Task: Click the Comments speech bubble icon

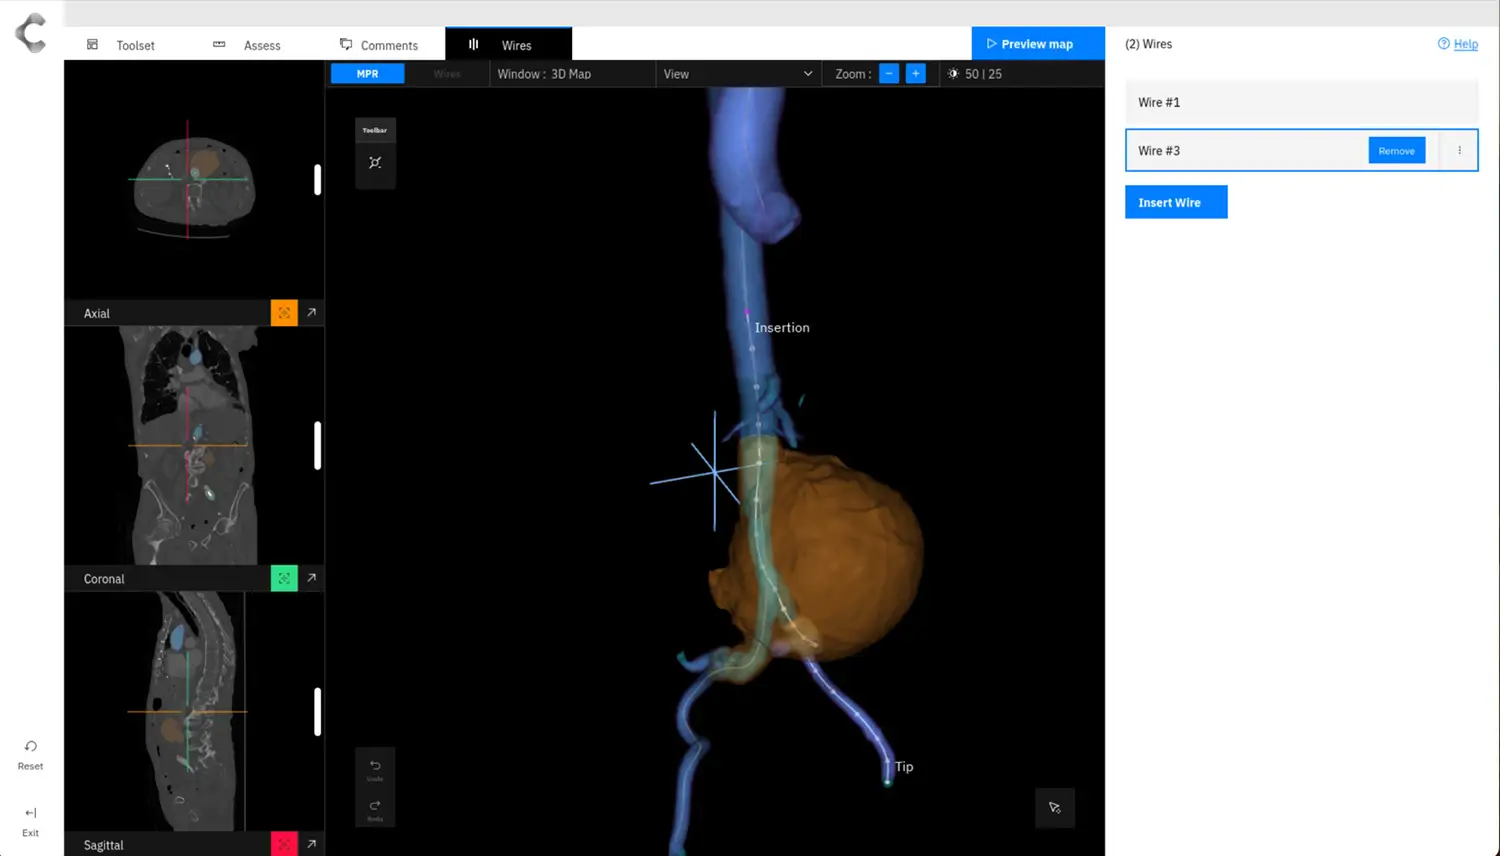Action: click(x=346, y=44)
